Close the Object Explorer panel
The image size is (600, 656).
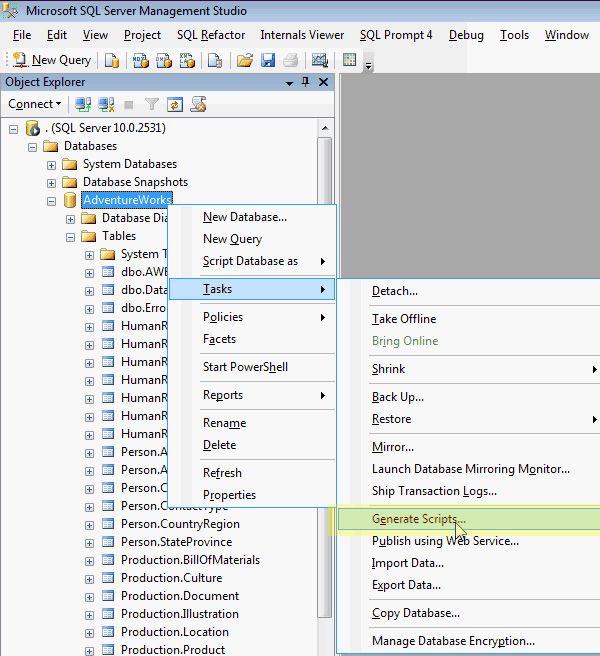(x=323, y=82)
